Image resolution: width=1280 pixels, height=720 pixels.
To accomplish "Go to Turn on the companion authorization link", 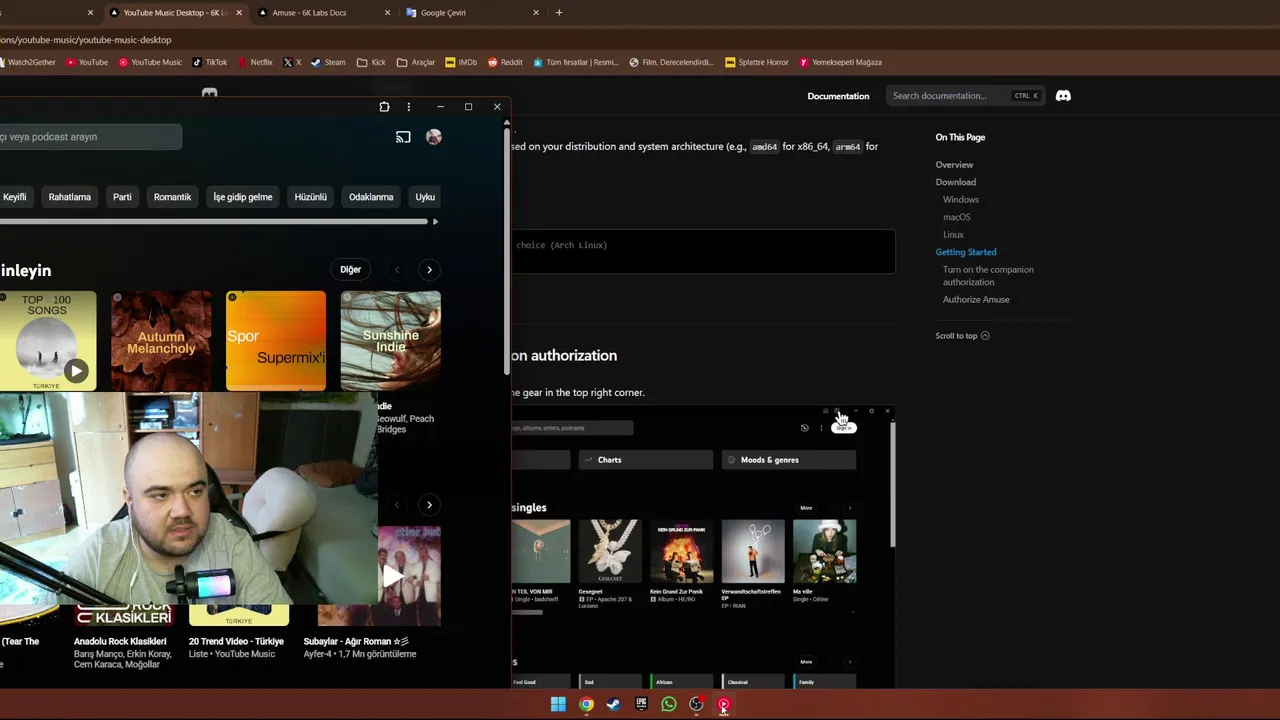I will 988,276.
